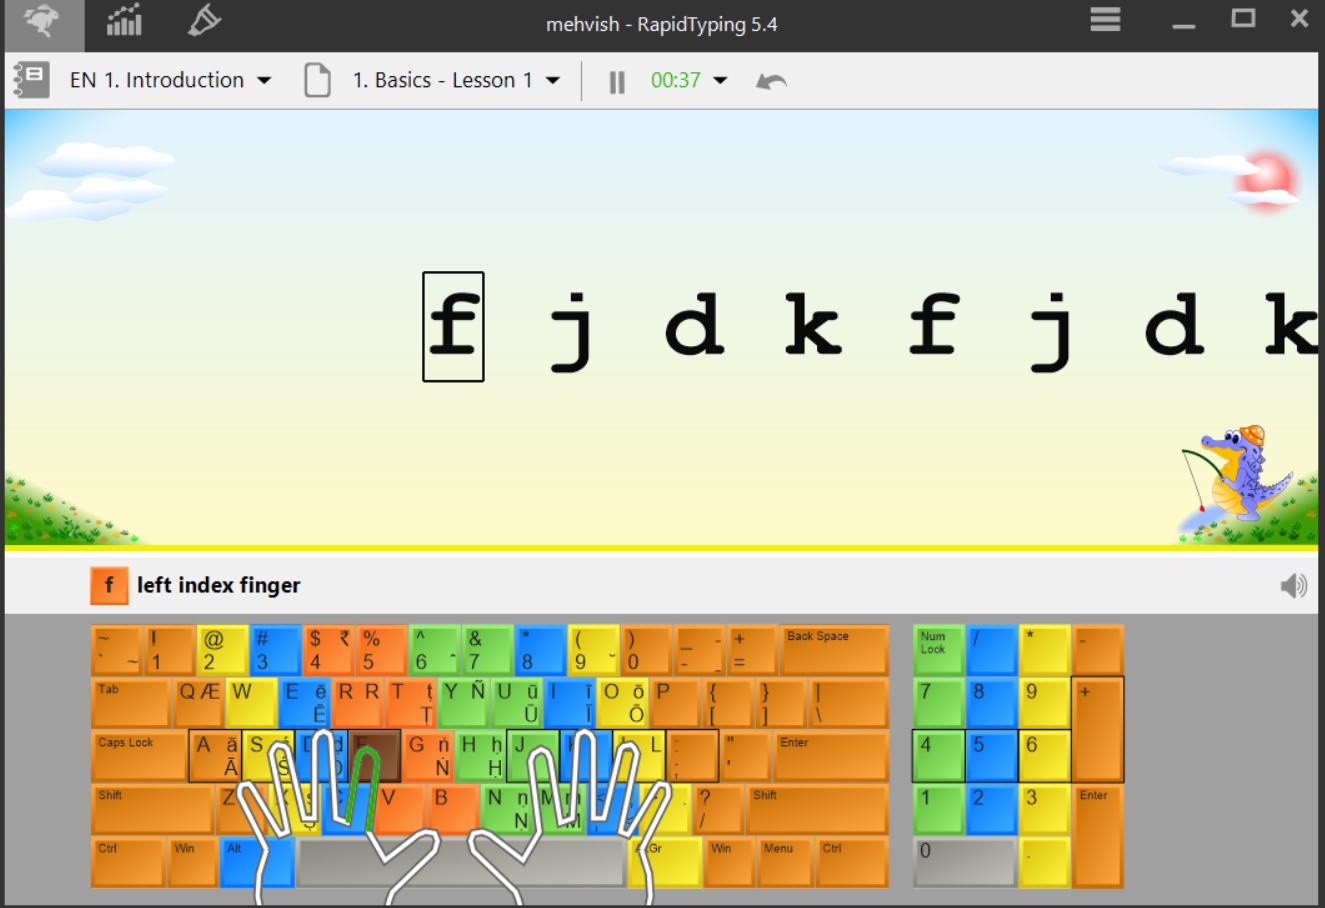Open the Lesson Editor marker icon
The image size is (1325, 908).
203,22
